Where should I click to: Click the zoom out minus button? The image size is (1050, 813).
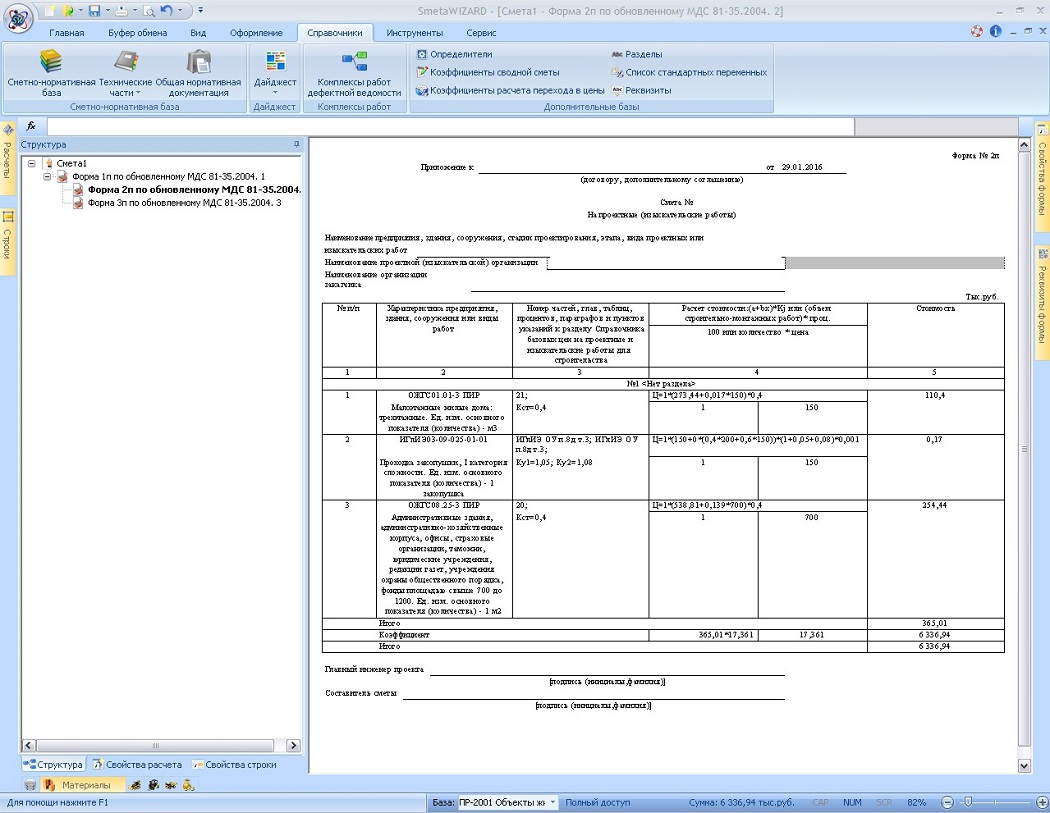click(947, 802)
